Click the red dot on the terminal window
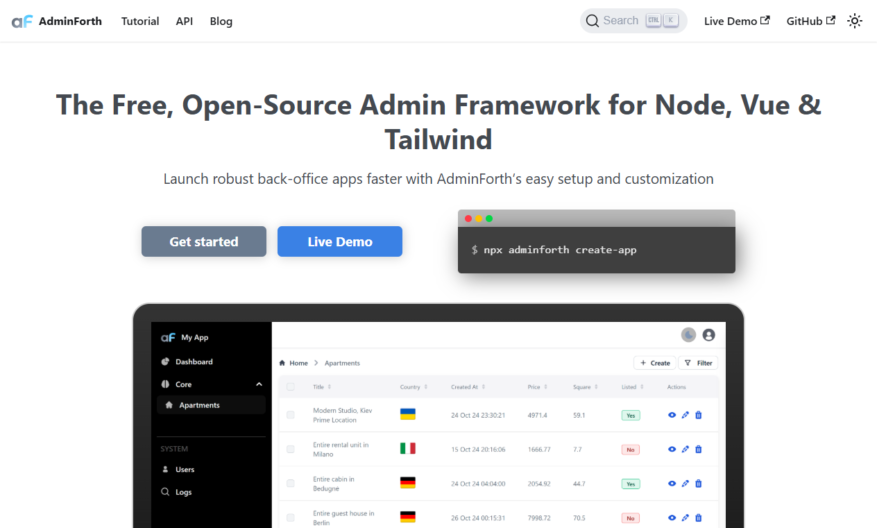 tap(468, 219)
